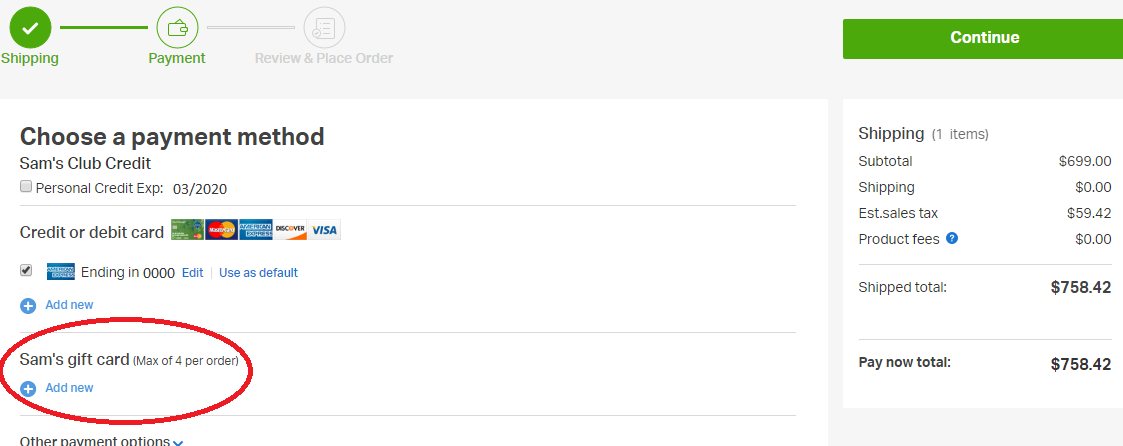The height and width of the screenshot is (446, 1123).
Task: Expand Other payment options
Action: coord(101,441)
